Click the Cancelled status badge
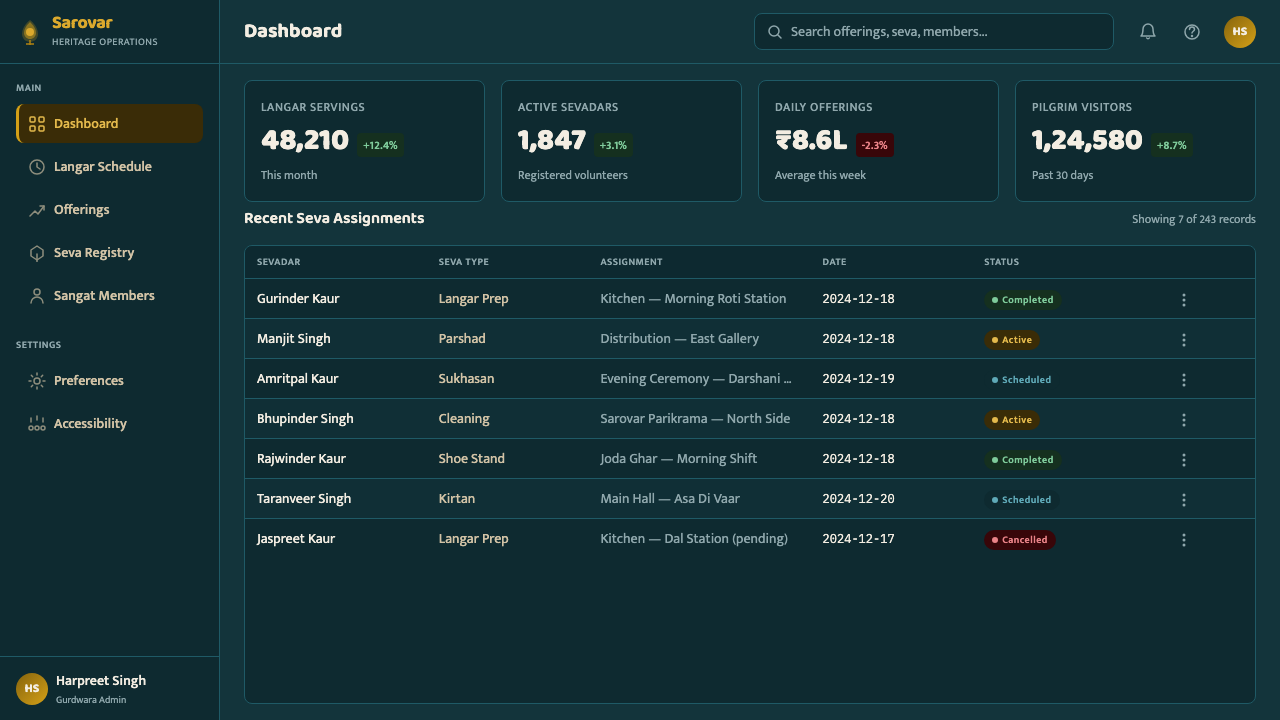 pyautogui.click(x=1020, y=539)
